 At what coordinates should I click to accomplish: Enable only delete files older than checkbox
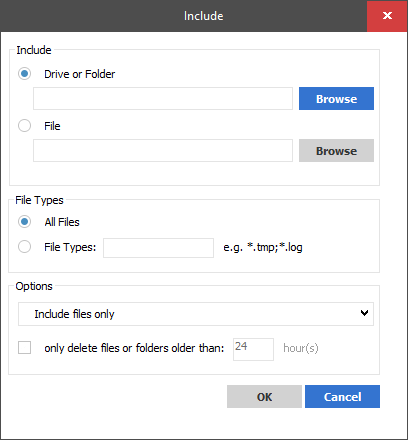coord(24,348)
